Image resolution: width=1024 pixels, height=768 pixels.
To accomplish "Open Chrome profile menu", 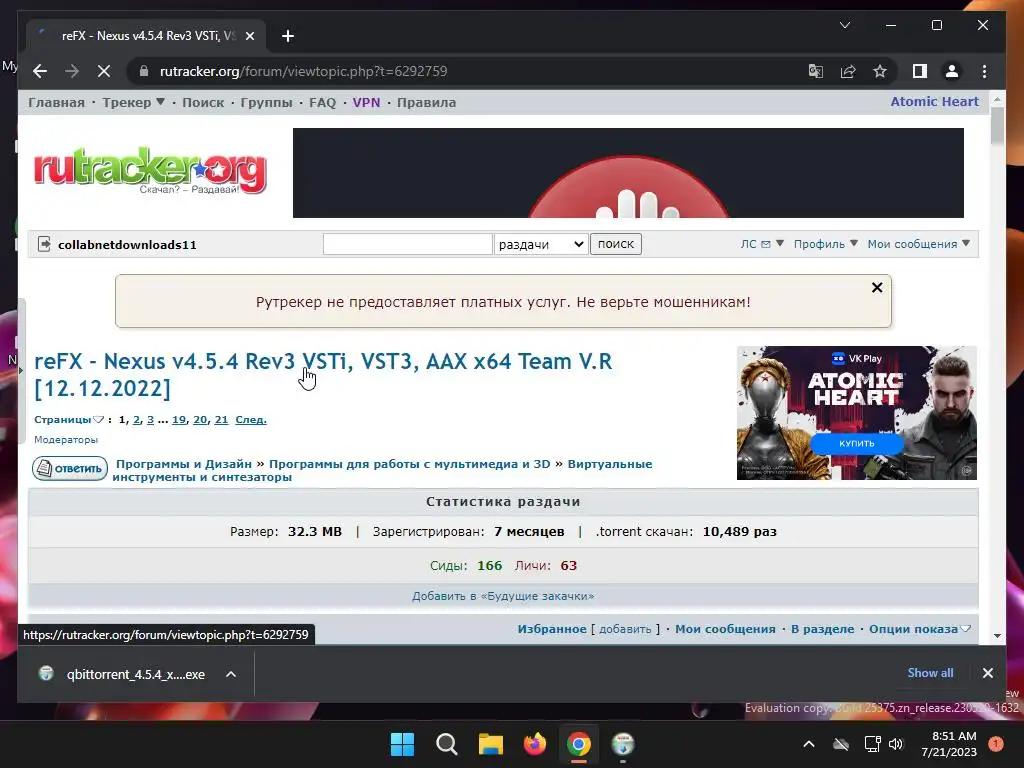I will coord(952,71).
